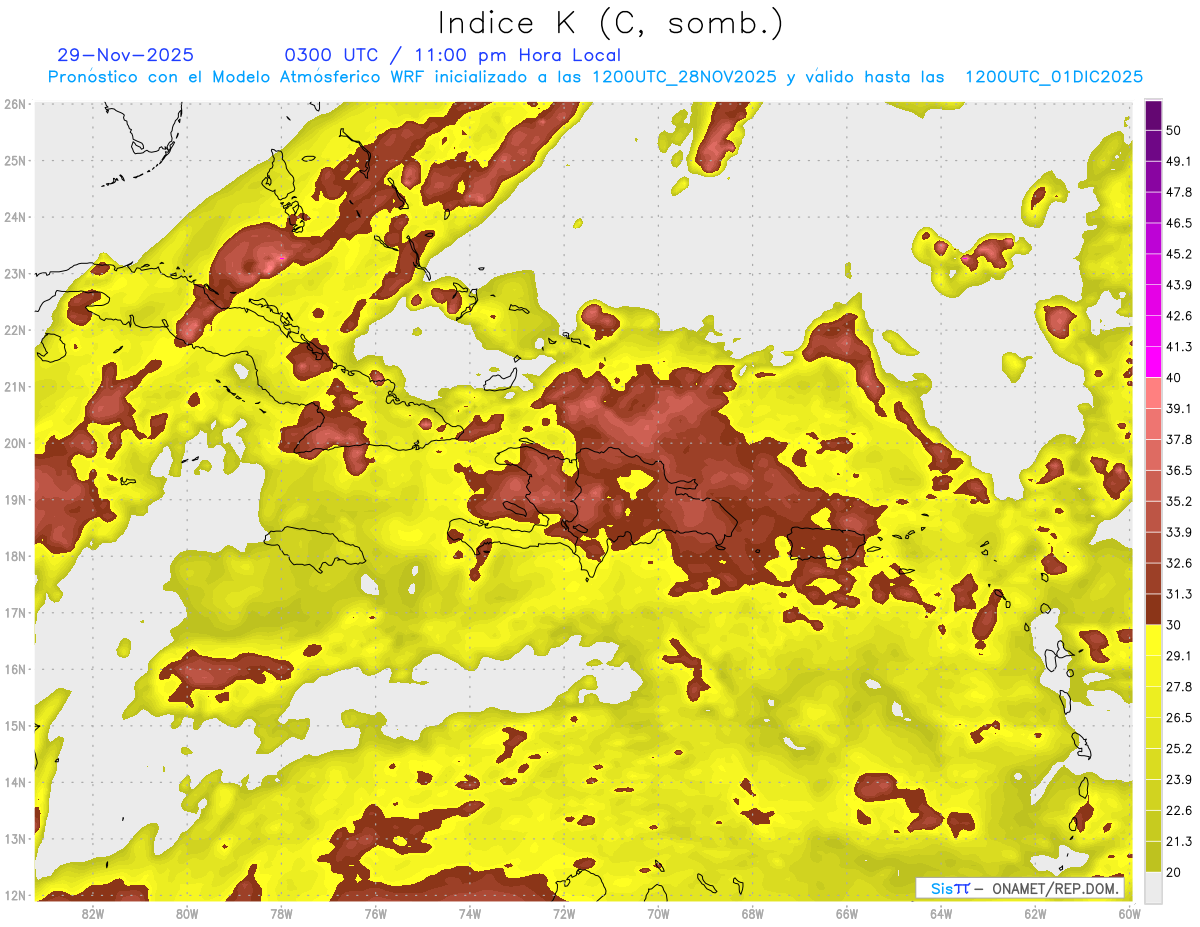The height and width of the screenshot is (927, 1200).
Task: Click the '76W' longitude label
Action: pyautogui.click(x=375, y=914)
